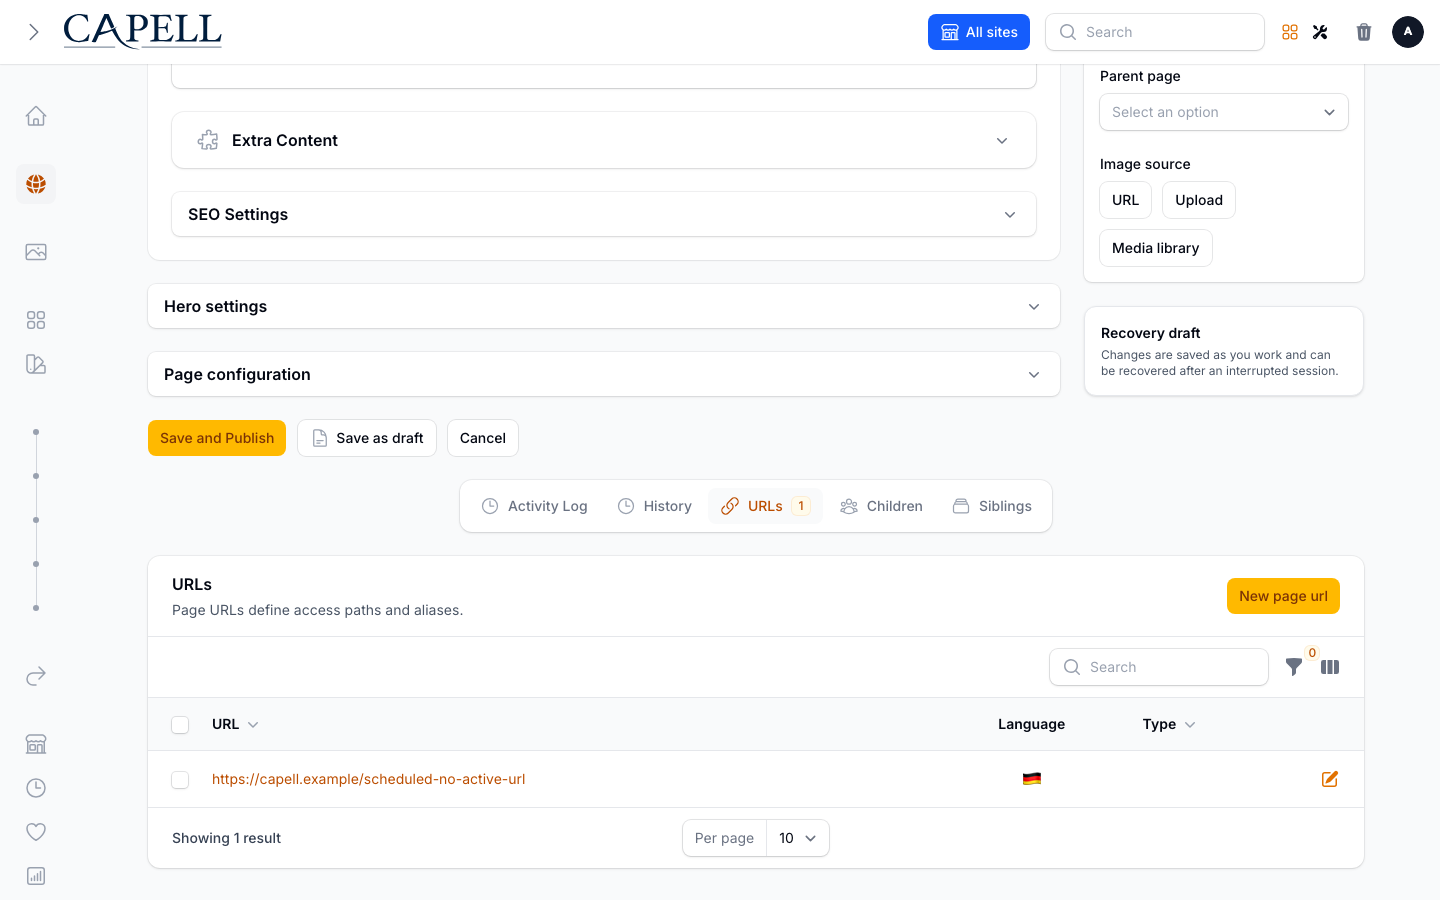Click the Capell logo

tap(142, 31)
